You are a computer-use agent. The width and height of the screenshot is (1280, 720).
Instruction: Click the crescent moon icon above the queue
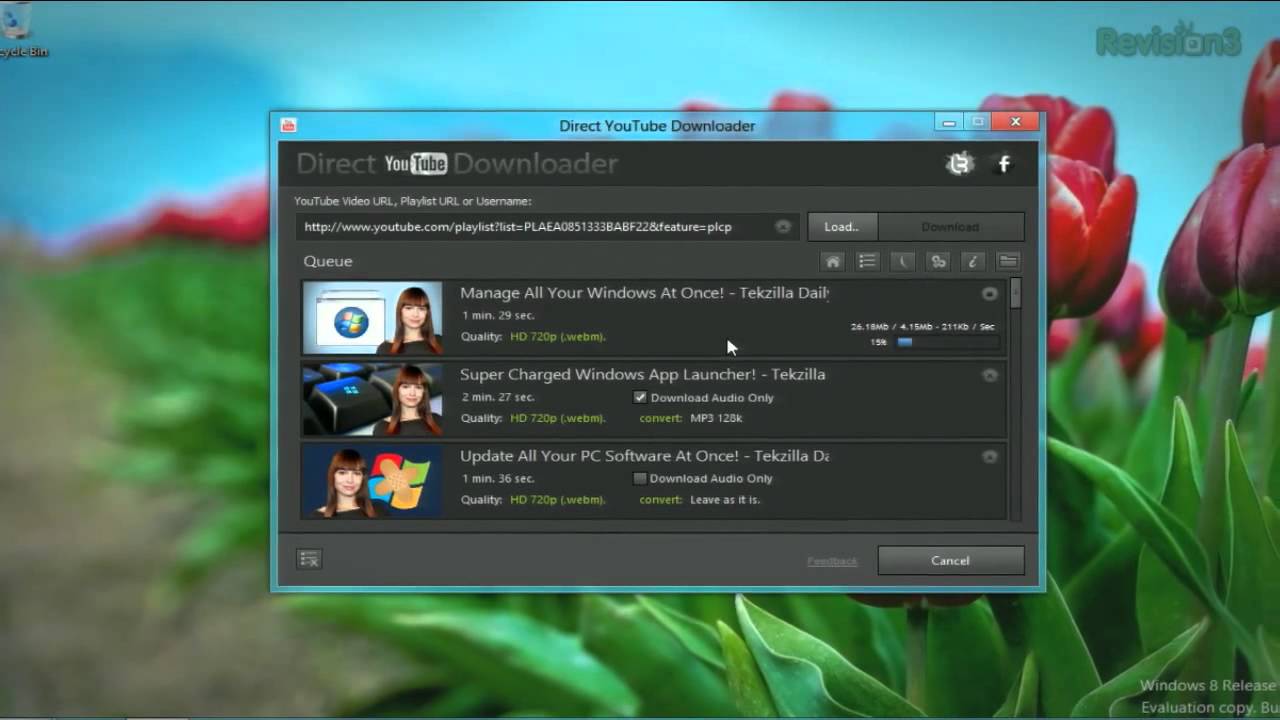(x=902, y=261)
